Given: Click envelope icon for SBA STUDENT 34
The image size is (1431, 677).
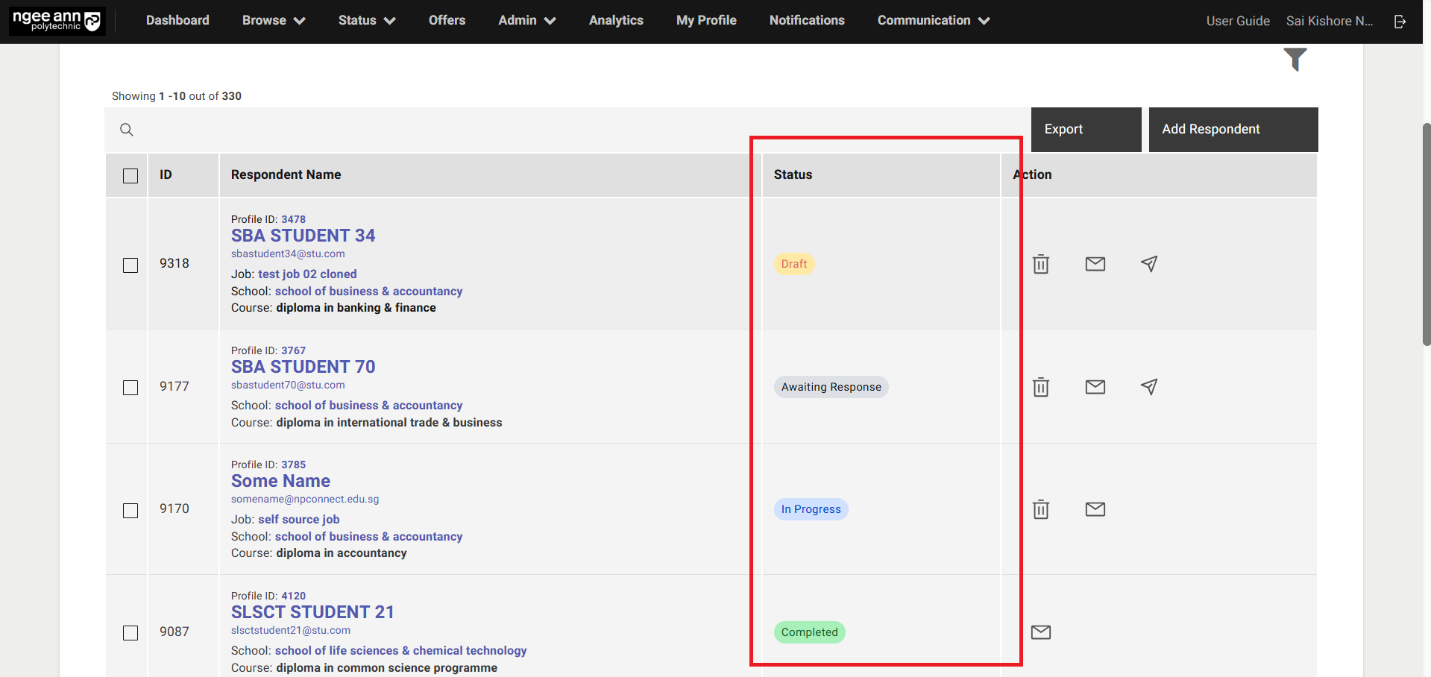Looking at the screenshot, I should point(1095,264).
